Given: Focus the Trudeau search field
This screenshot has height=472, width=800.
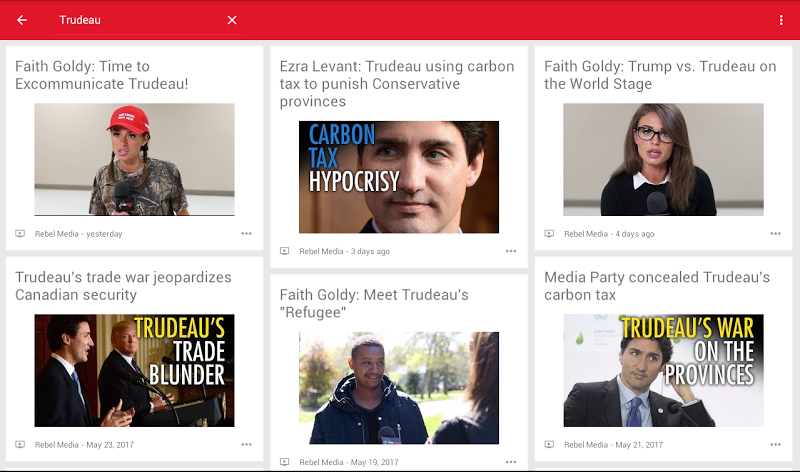Looking at the screenshot, I should (138, 20).
